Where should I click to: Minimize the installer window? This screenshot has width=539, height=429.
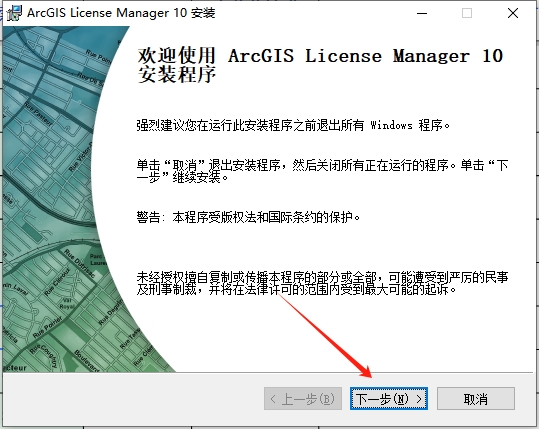tap(422, 13)
